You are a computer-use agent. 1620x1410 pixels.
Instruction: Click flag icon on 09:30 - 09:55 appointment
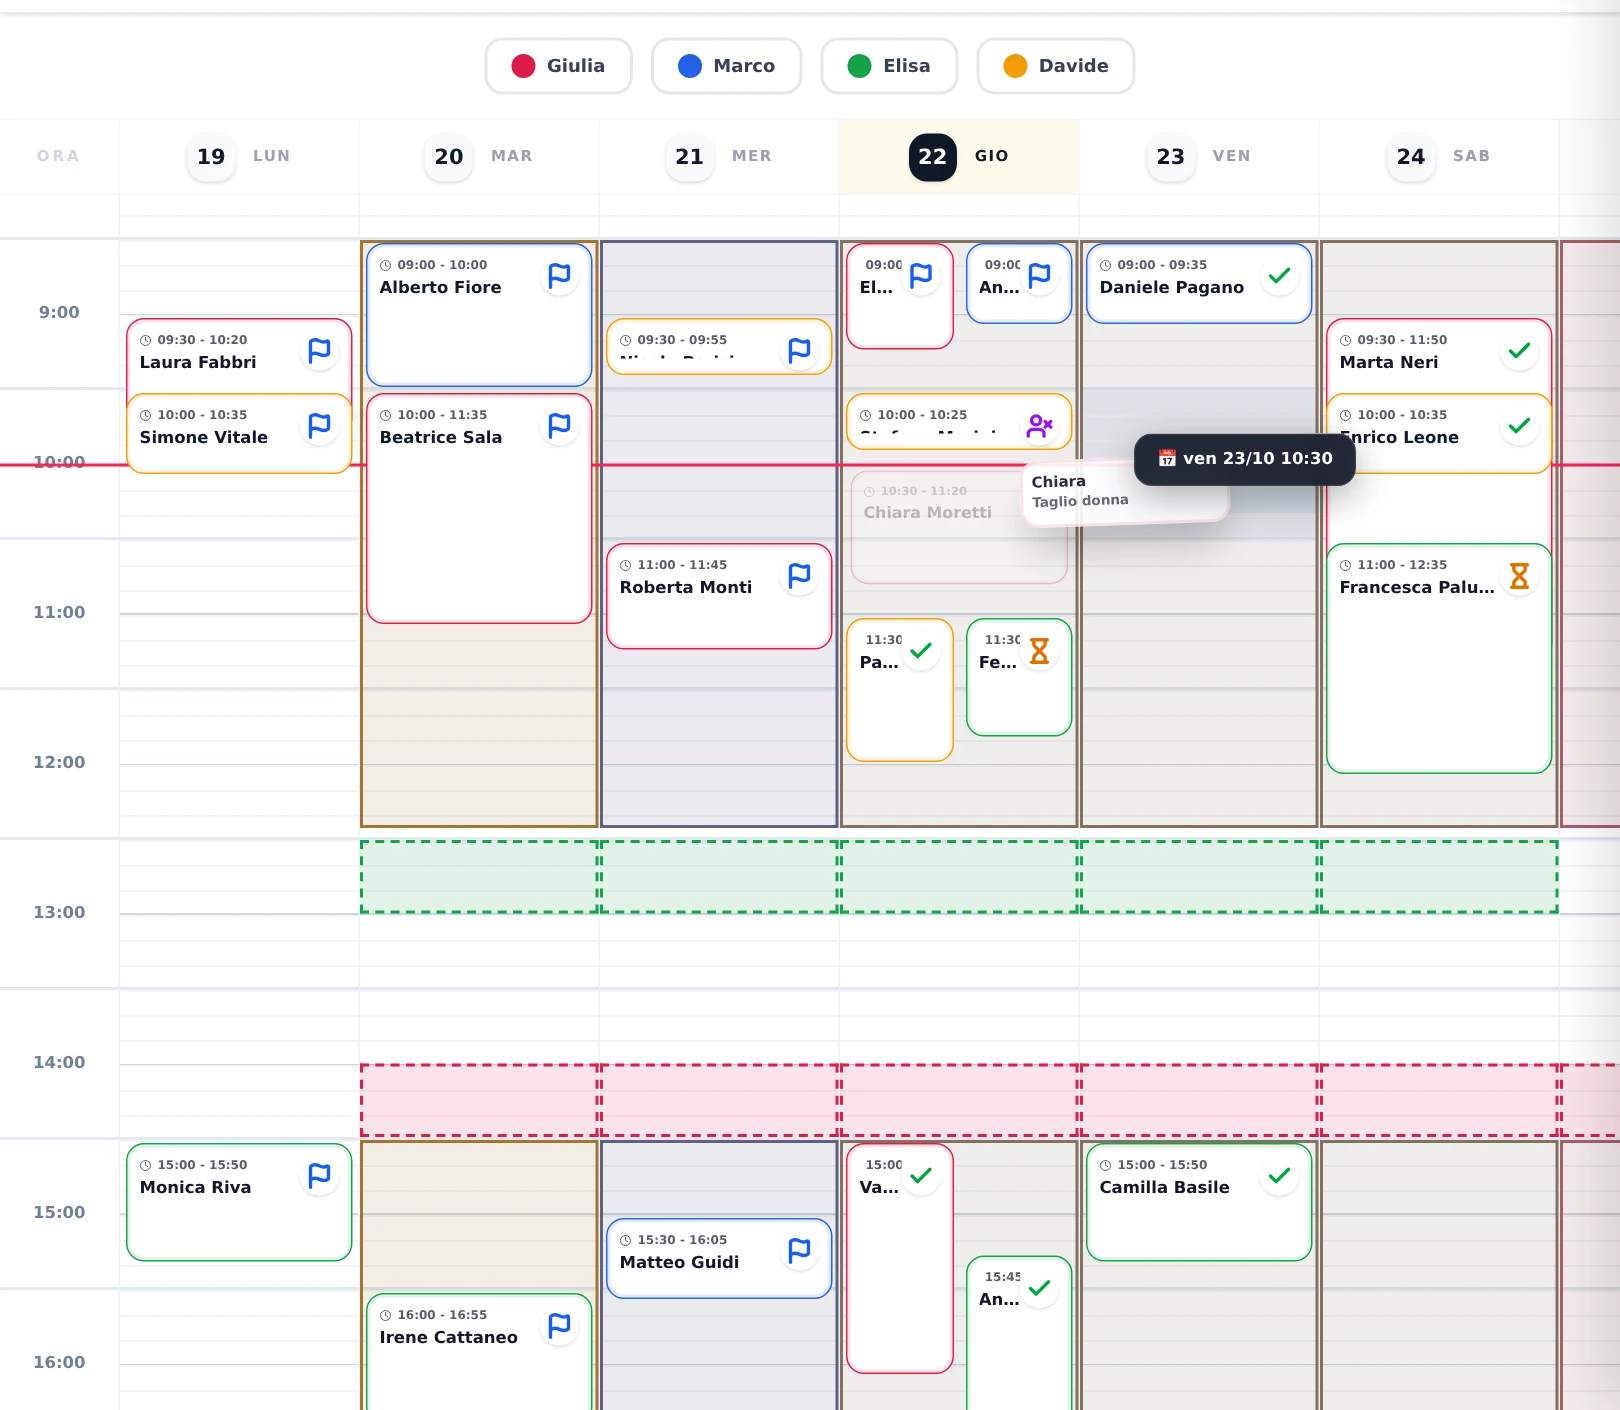[x=800, y=351]
